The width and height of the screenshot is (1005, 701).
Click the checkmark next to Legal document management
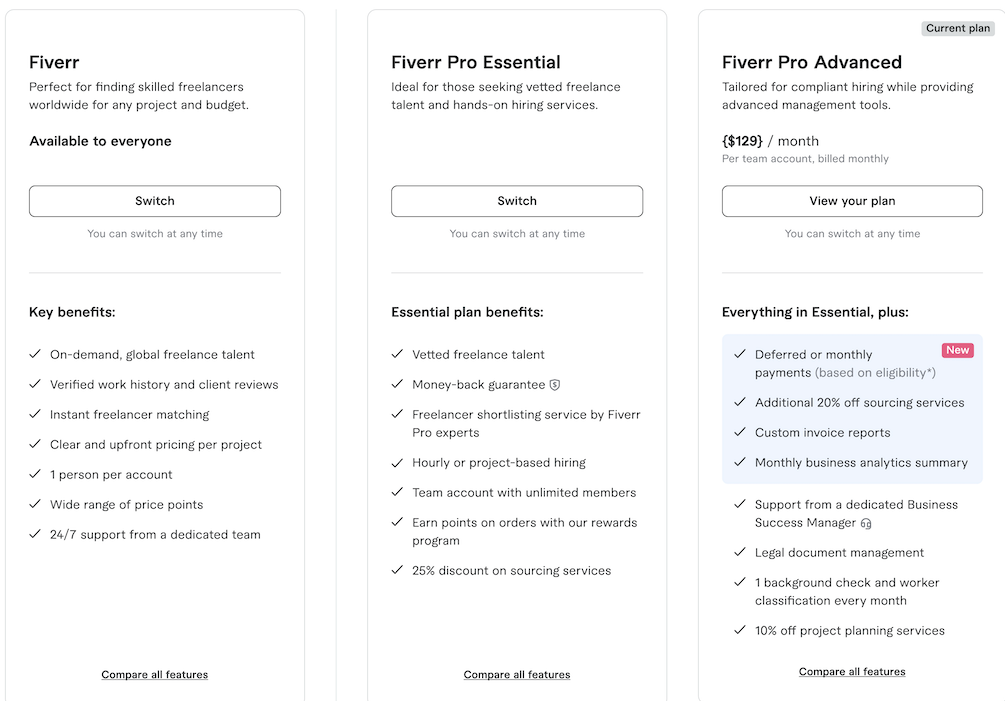pyautogui.click(x=740, y=552)
